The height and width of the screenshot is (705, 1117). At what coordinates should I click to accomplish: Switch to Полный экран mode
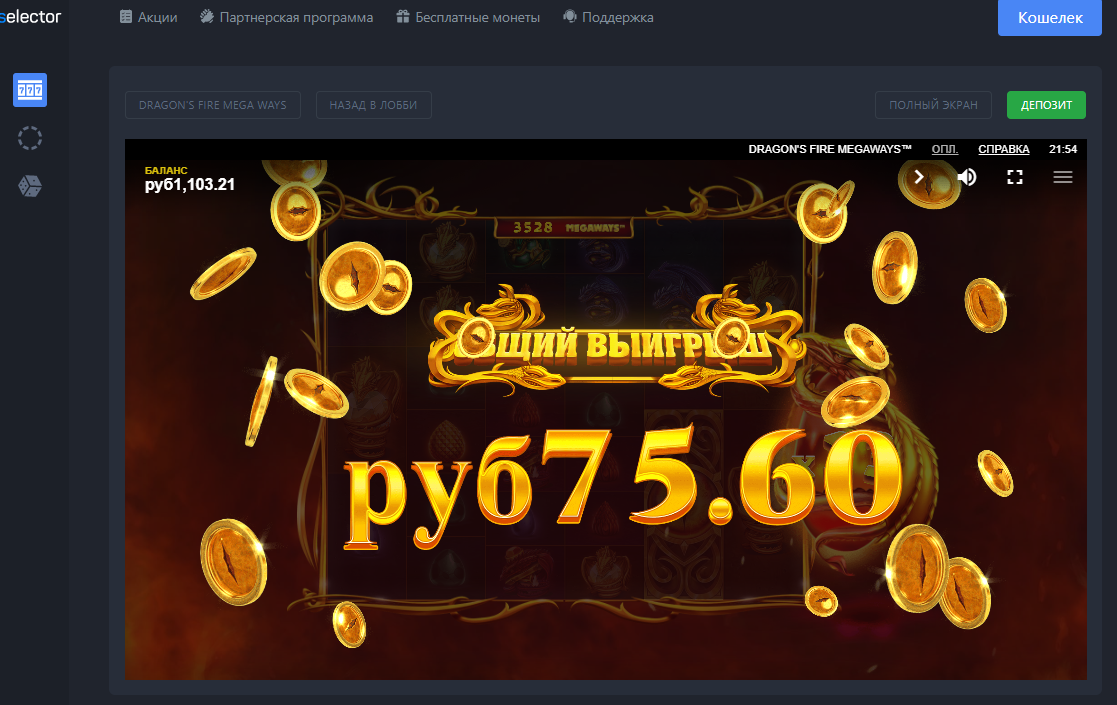(933, 105)
